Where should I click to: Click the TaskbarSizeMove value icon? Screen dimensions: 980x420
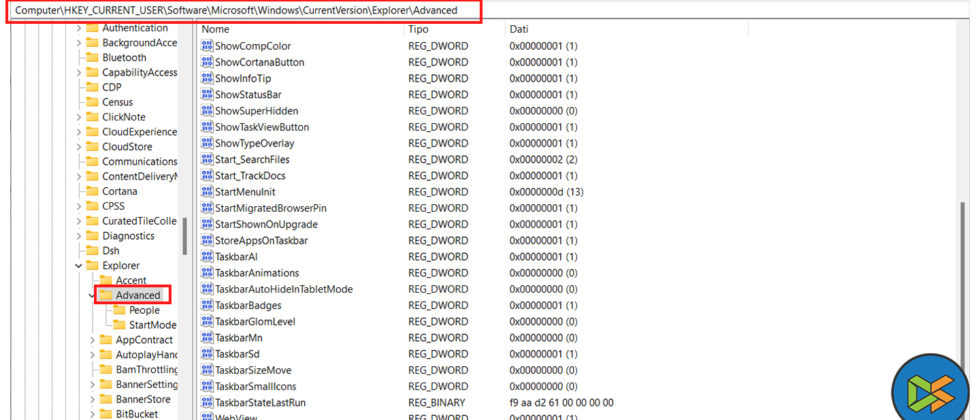pyautogui.click(x=207, y=371)
